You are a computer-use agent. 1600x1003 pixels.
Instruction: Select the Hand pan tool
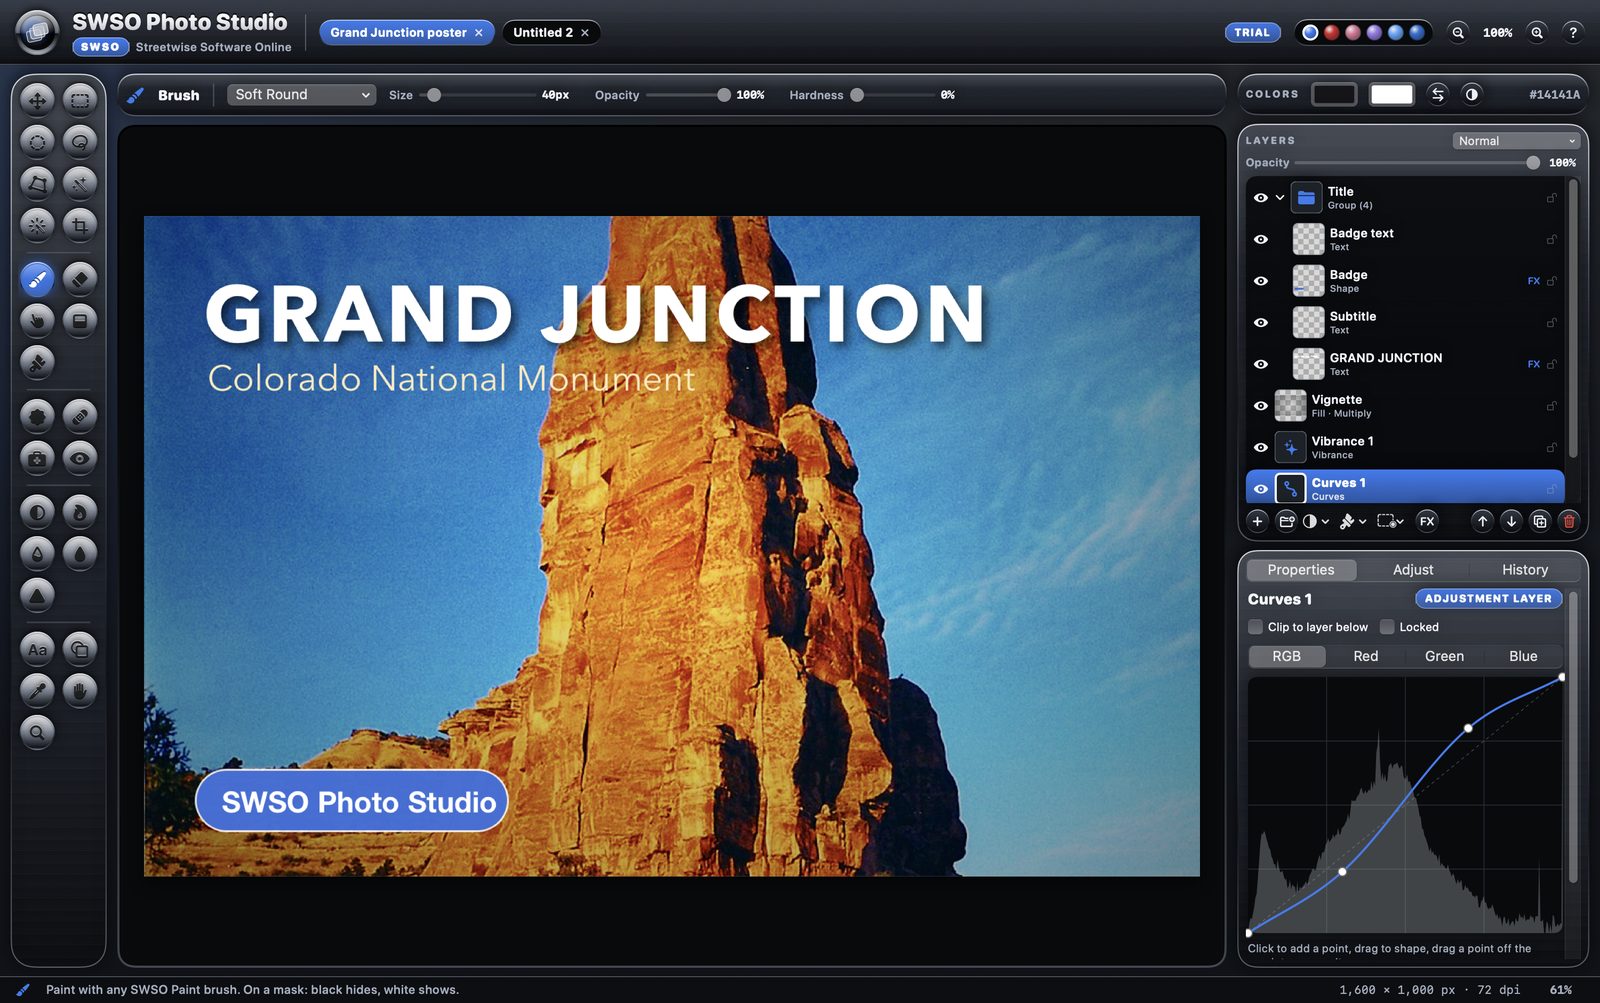80,690
